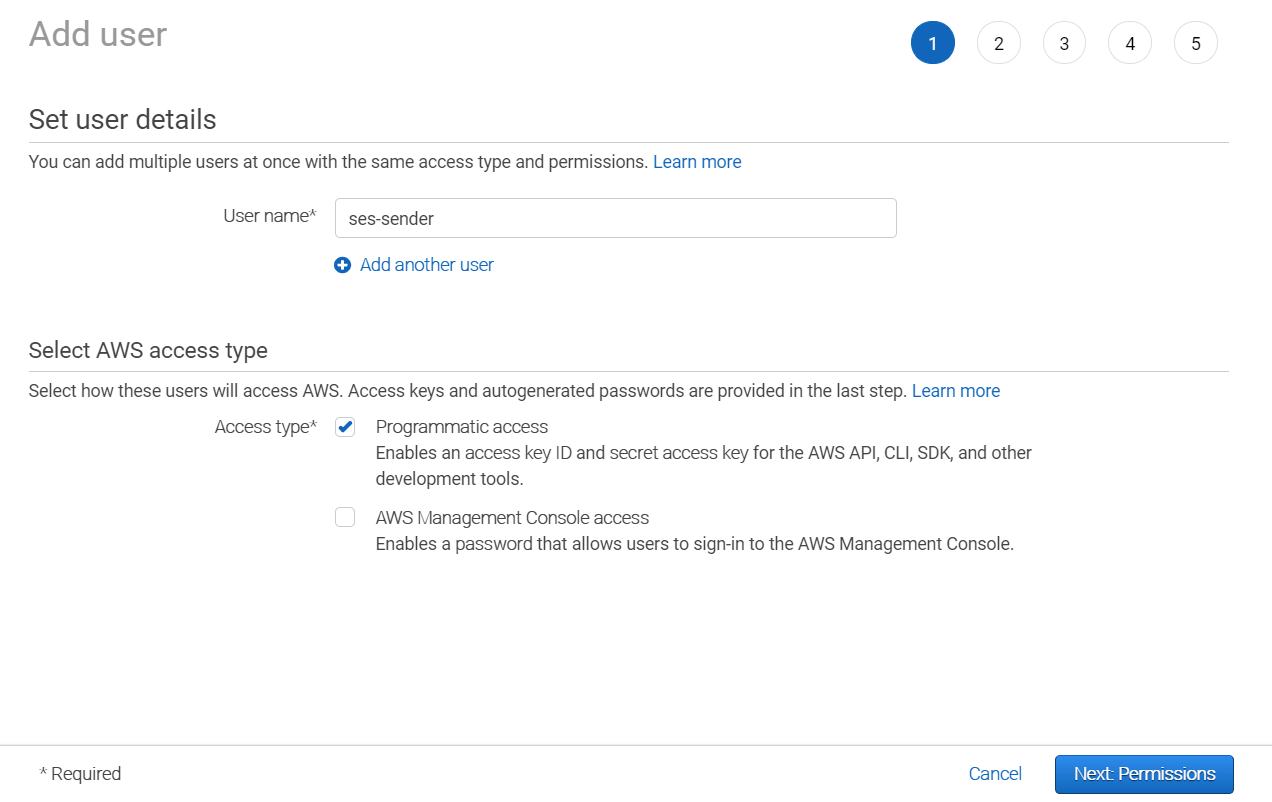The image size is (1272, 802).
Task: Click the Set user details heading
Action: pyautogui.click(x=123, y=120)
